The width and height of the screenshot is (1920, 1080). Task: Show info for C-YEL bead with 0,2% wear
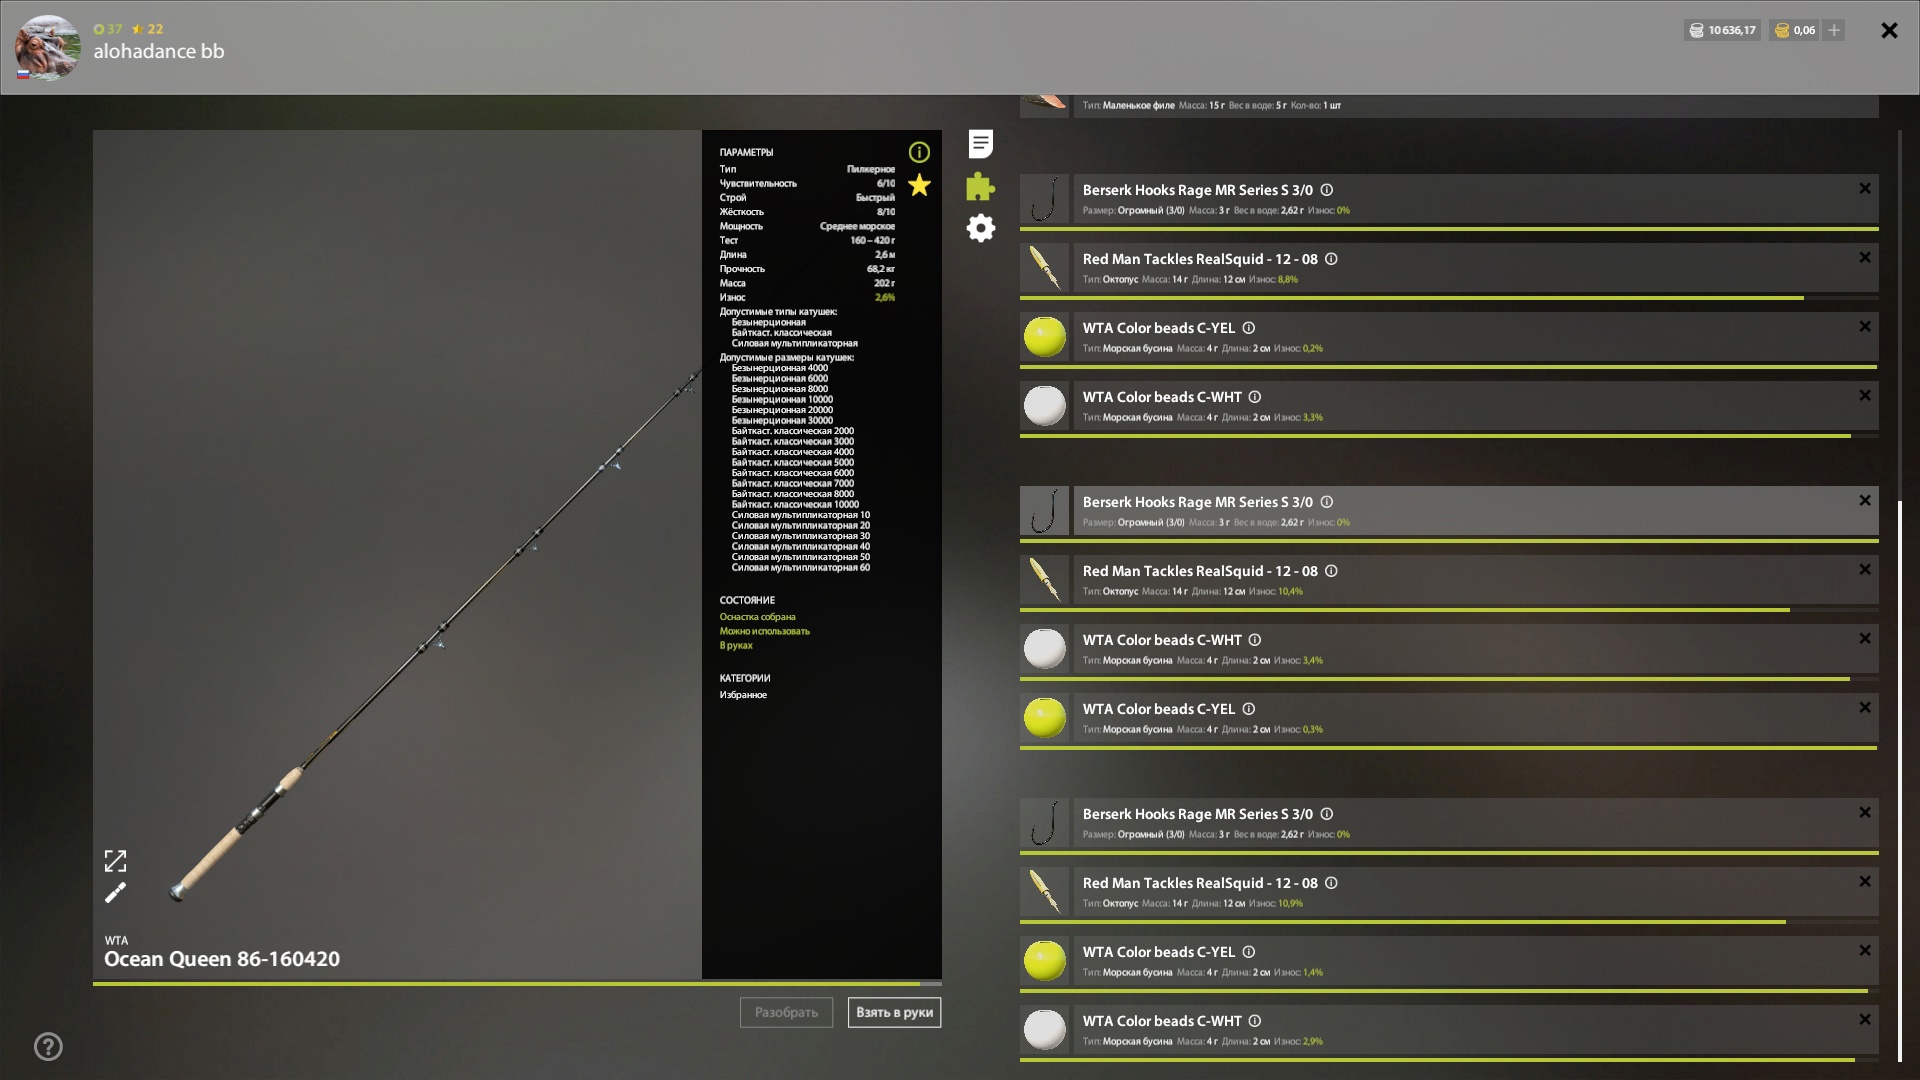click(x=1249, y=328)
